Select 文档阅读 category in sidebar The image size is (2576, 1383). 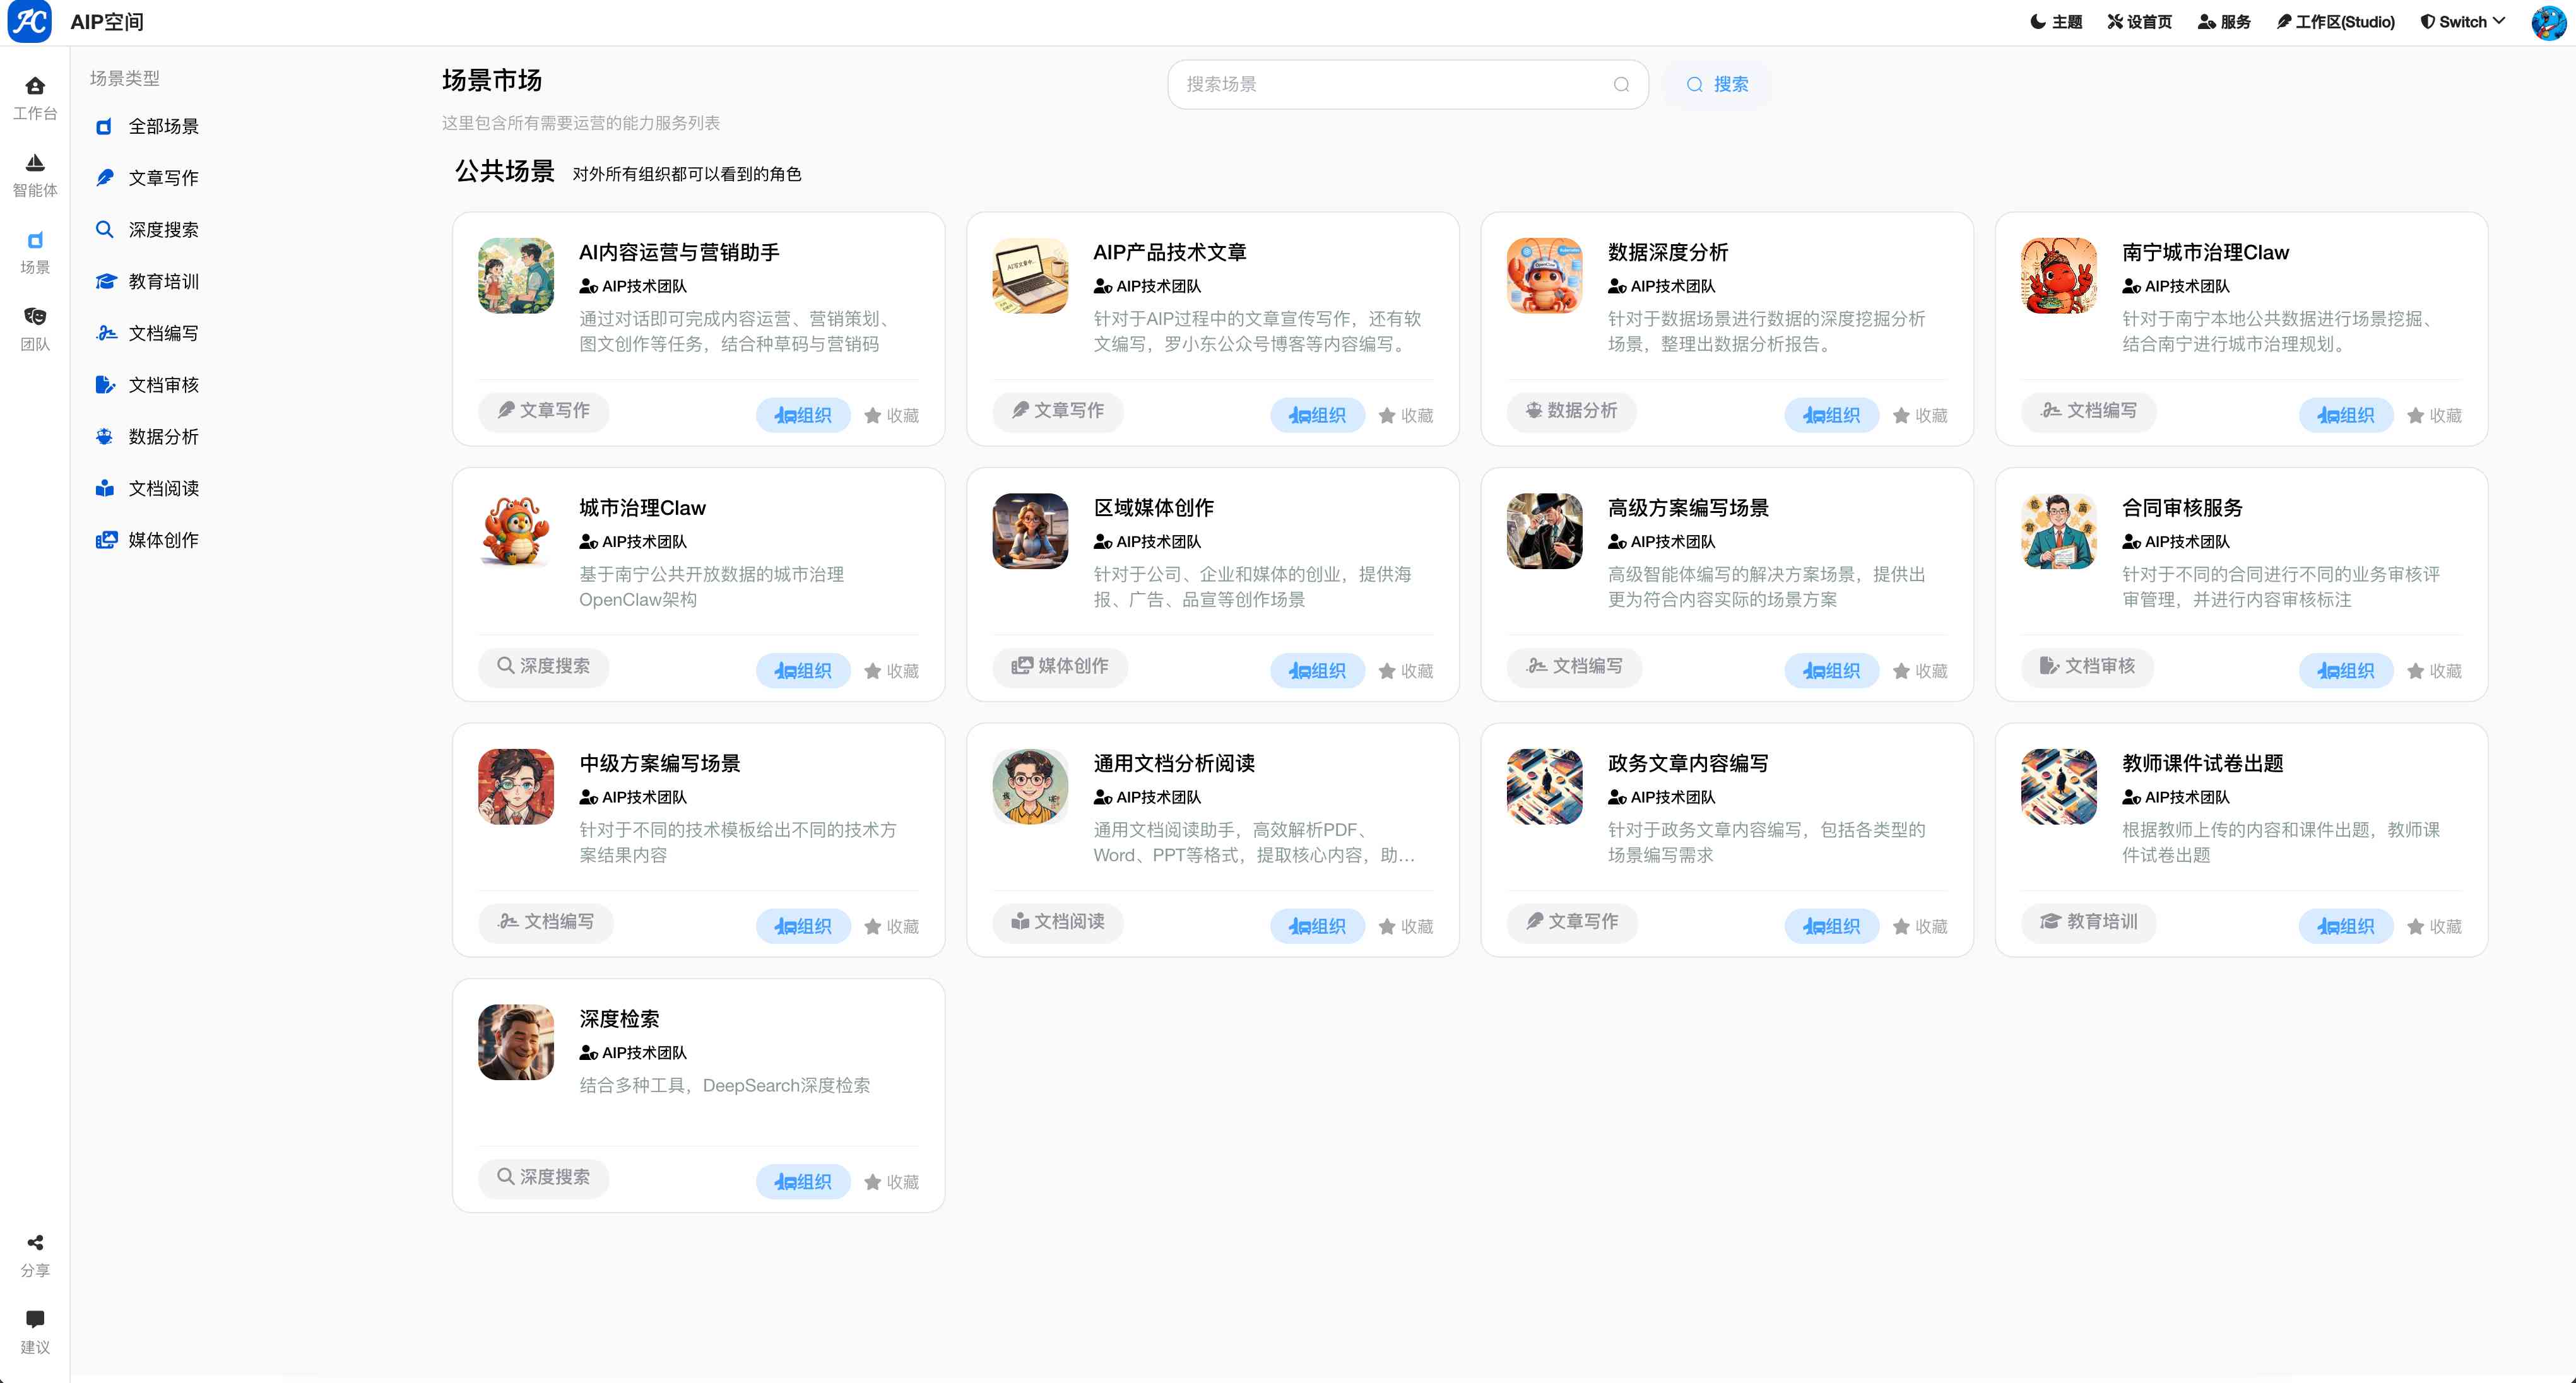[x=147, y=488]
